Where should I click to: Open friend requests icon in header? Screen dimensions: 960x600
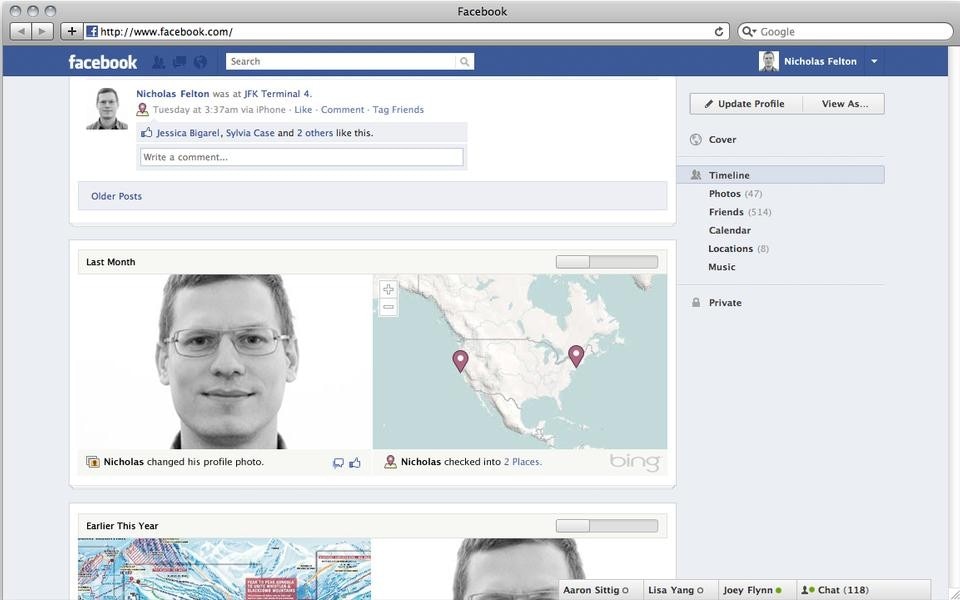pos(159,62)
